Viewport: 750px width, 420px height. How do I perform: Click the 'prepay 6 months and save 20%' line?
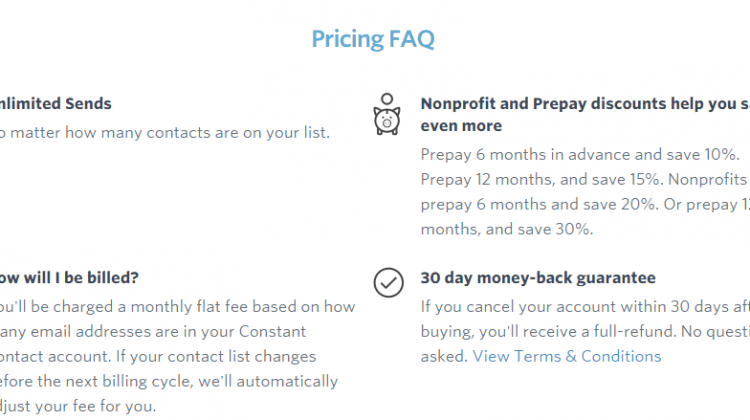click(585, 204)
